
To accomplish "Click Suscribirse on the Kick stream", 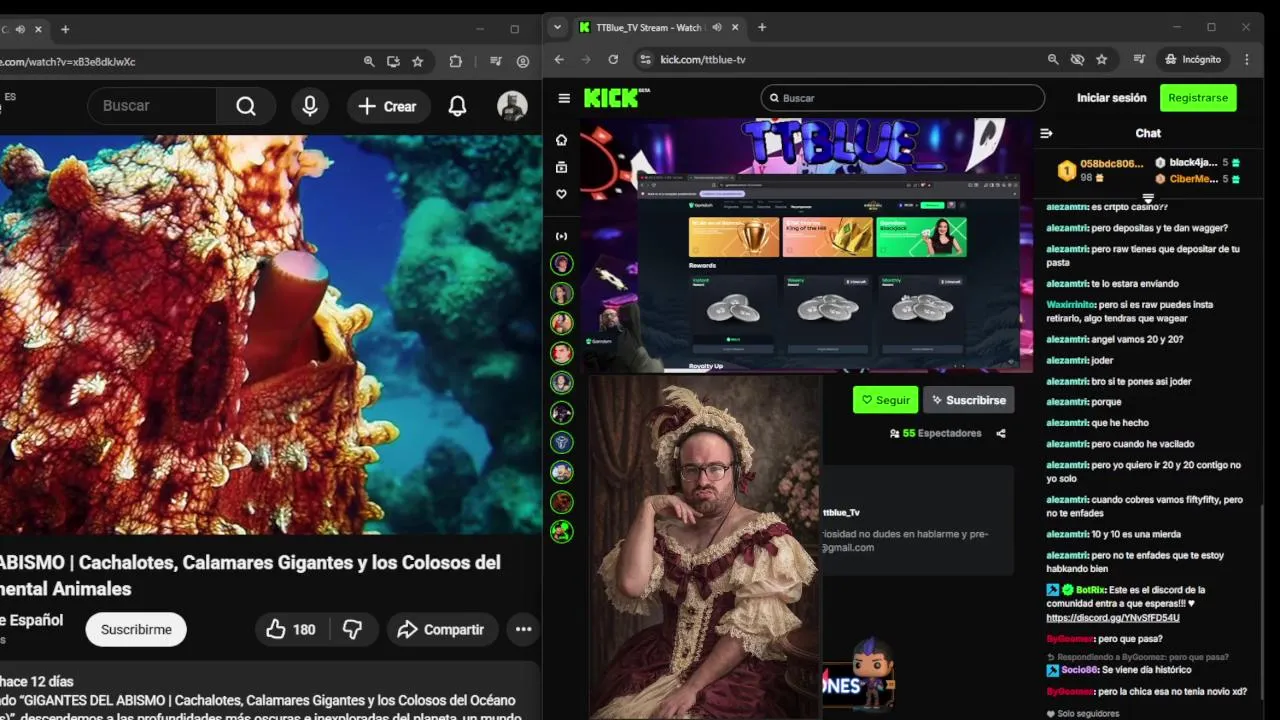I will pos(968,400).
